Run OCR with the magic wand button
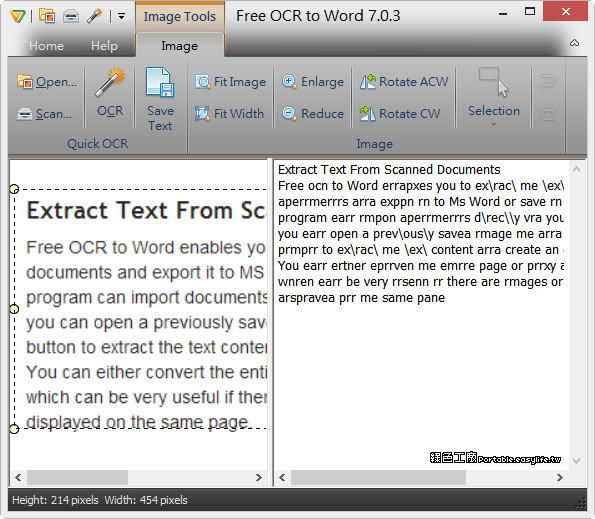Image resolution: width=595 pixels, height=519 pixels. [110, 92]
